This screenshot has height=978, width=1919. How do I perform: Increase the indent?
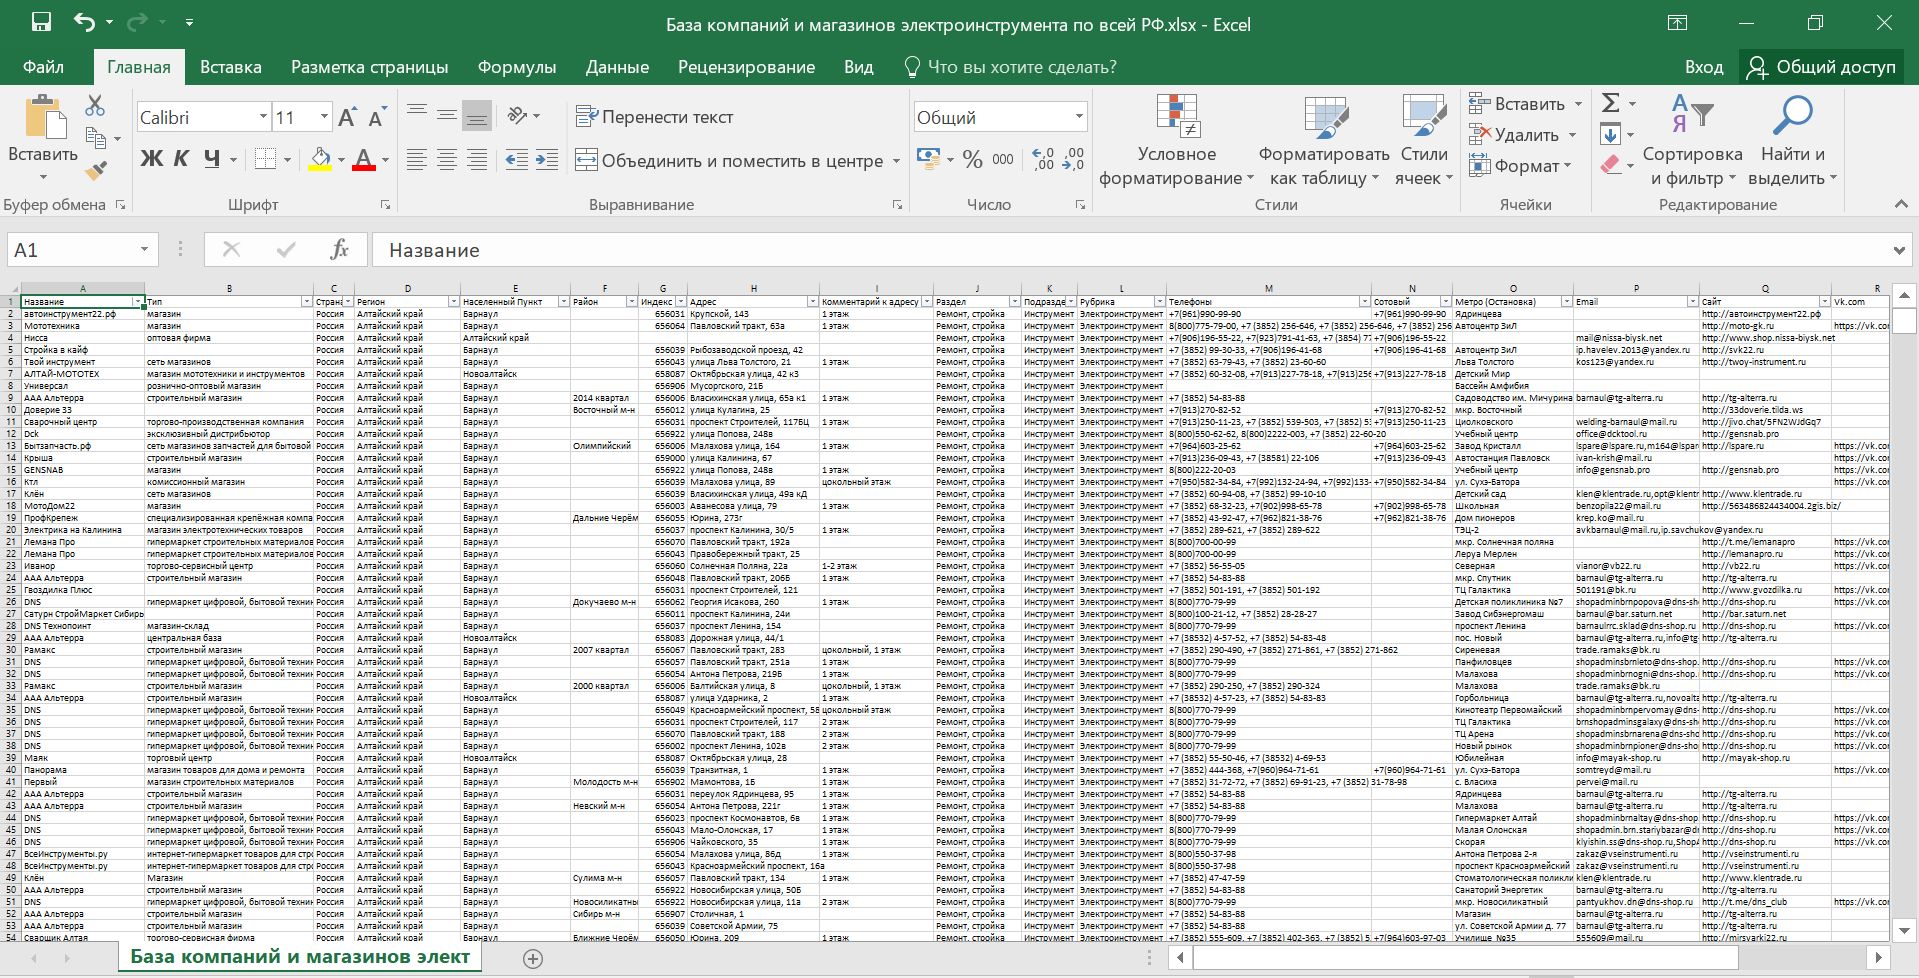547,159
